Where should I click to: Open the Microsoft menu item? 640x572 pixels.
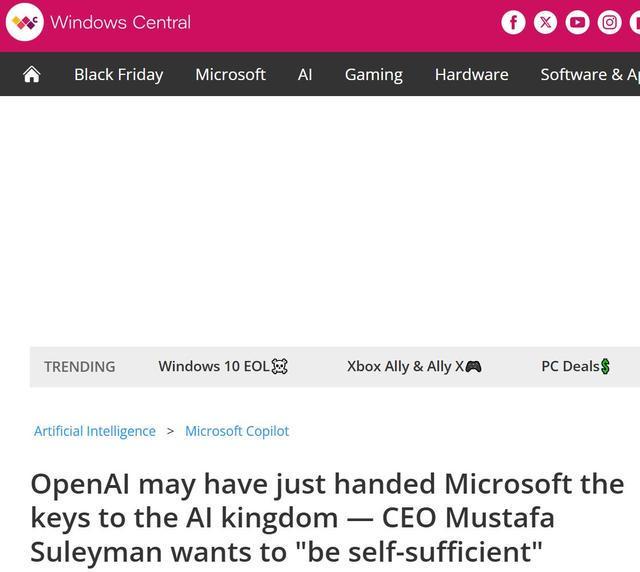230,75
